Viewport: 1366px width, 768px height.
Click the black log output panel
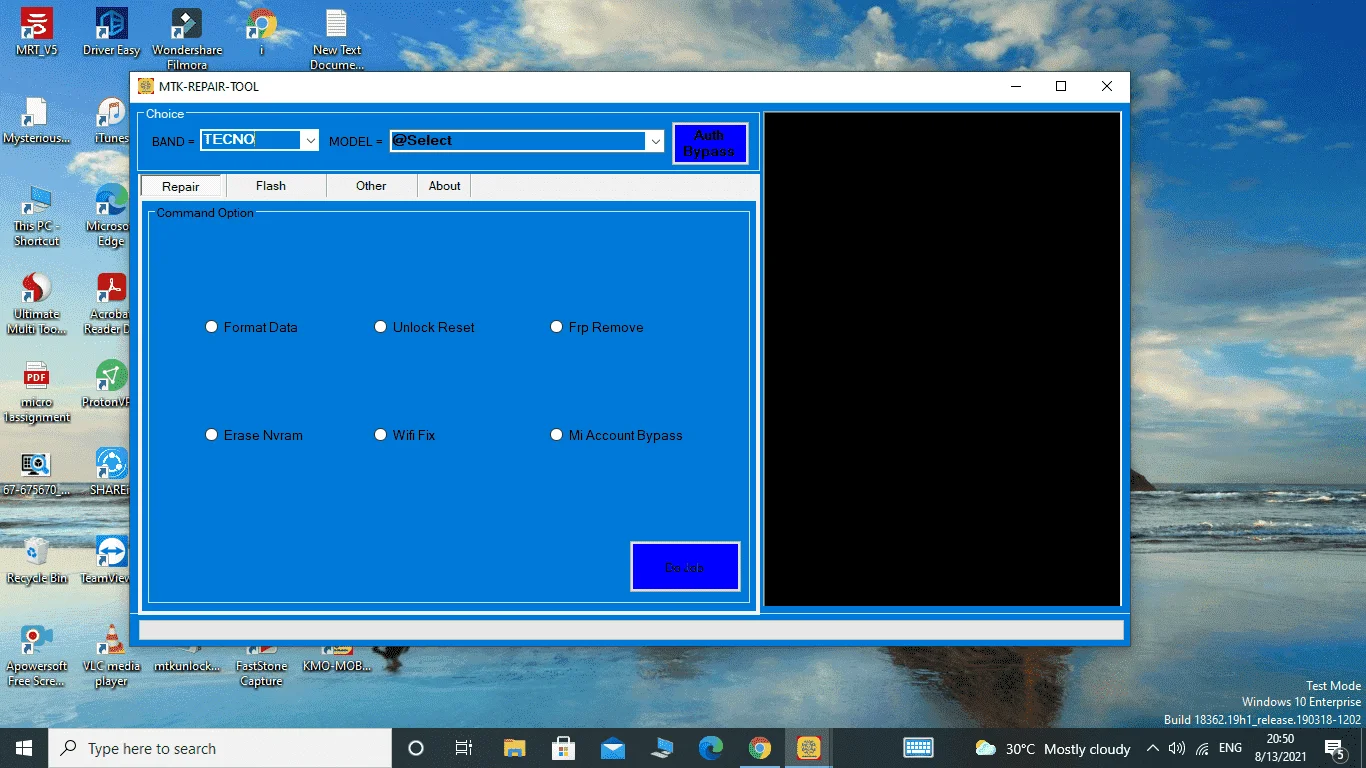click(942, 359)
